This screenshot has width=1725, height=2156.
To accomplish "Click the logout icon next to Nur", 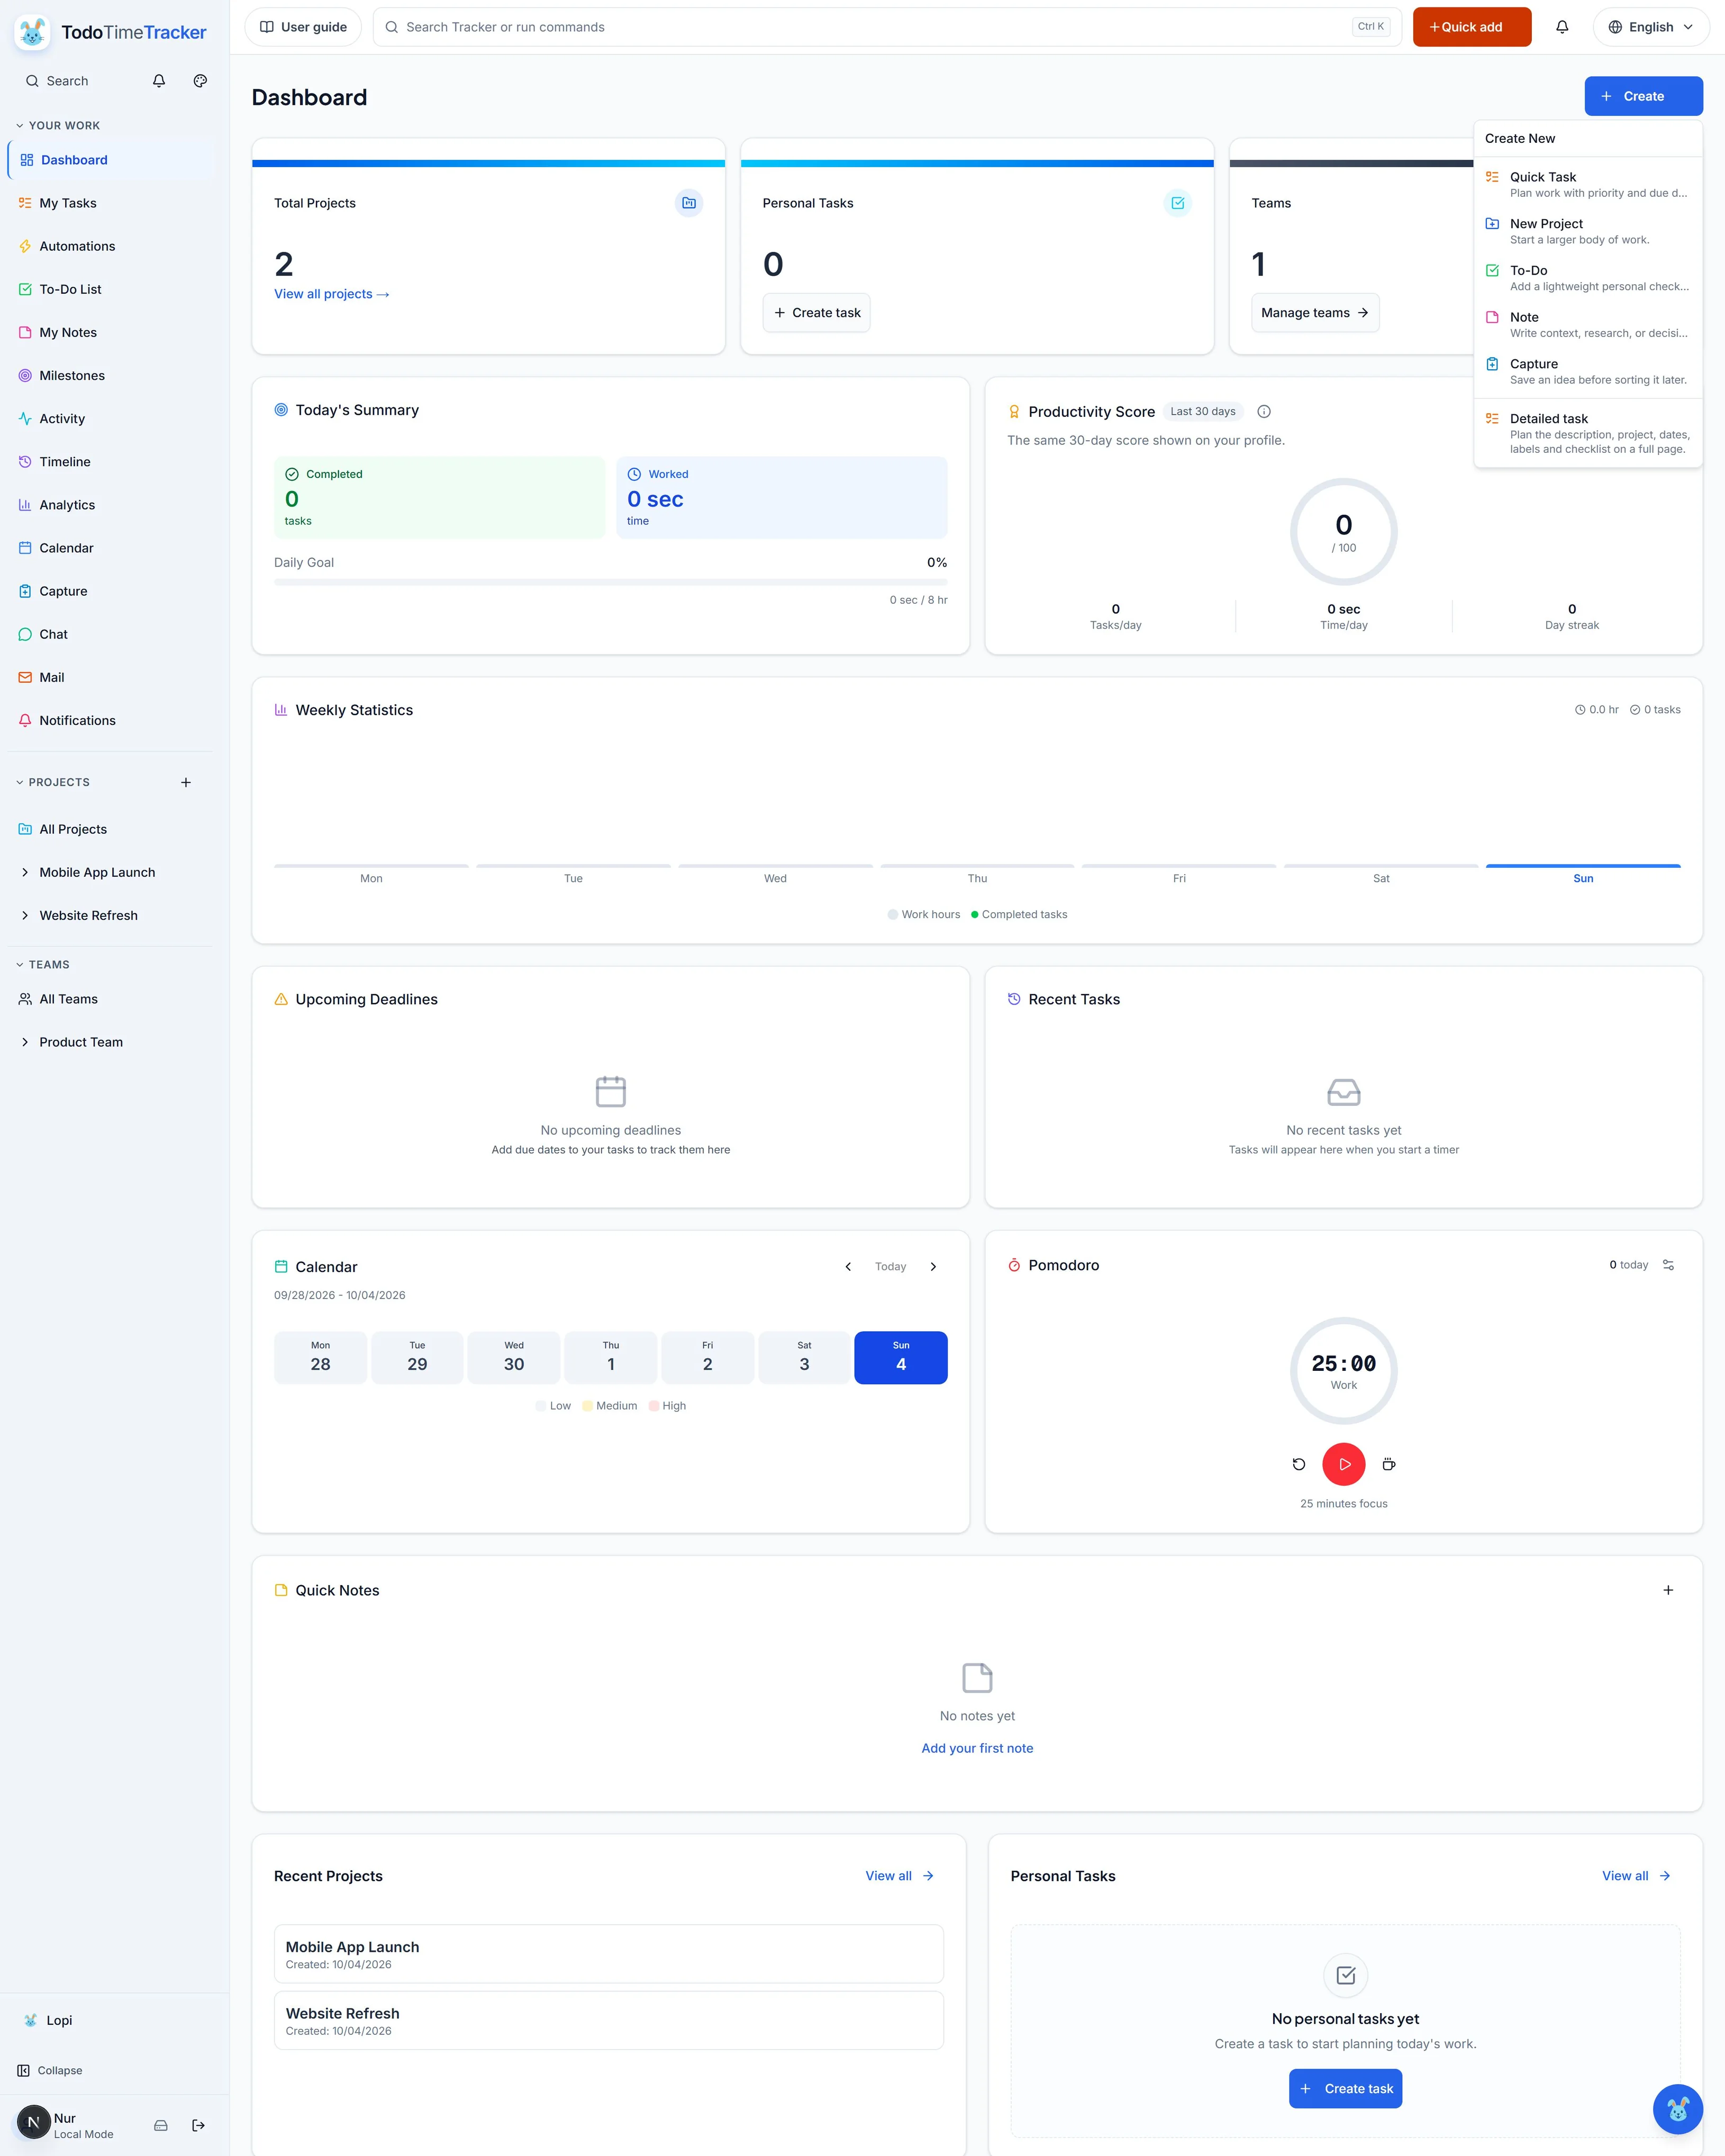I will click(x=199, y=2125).
